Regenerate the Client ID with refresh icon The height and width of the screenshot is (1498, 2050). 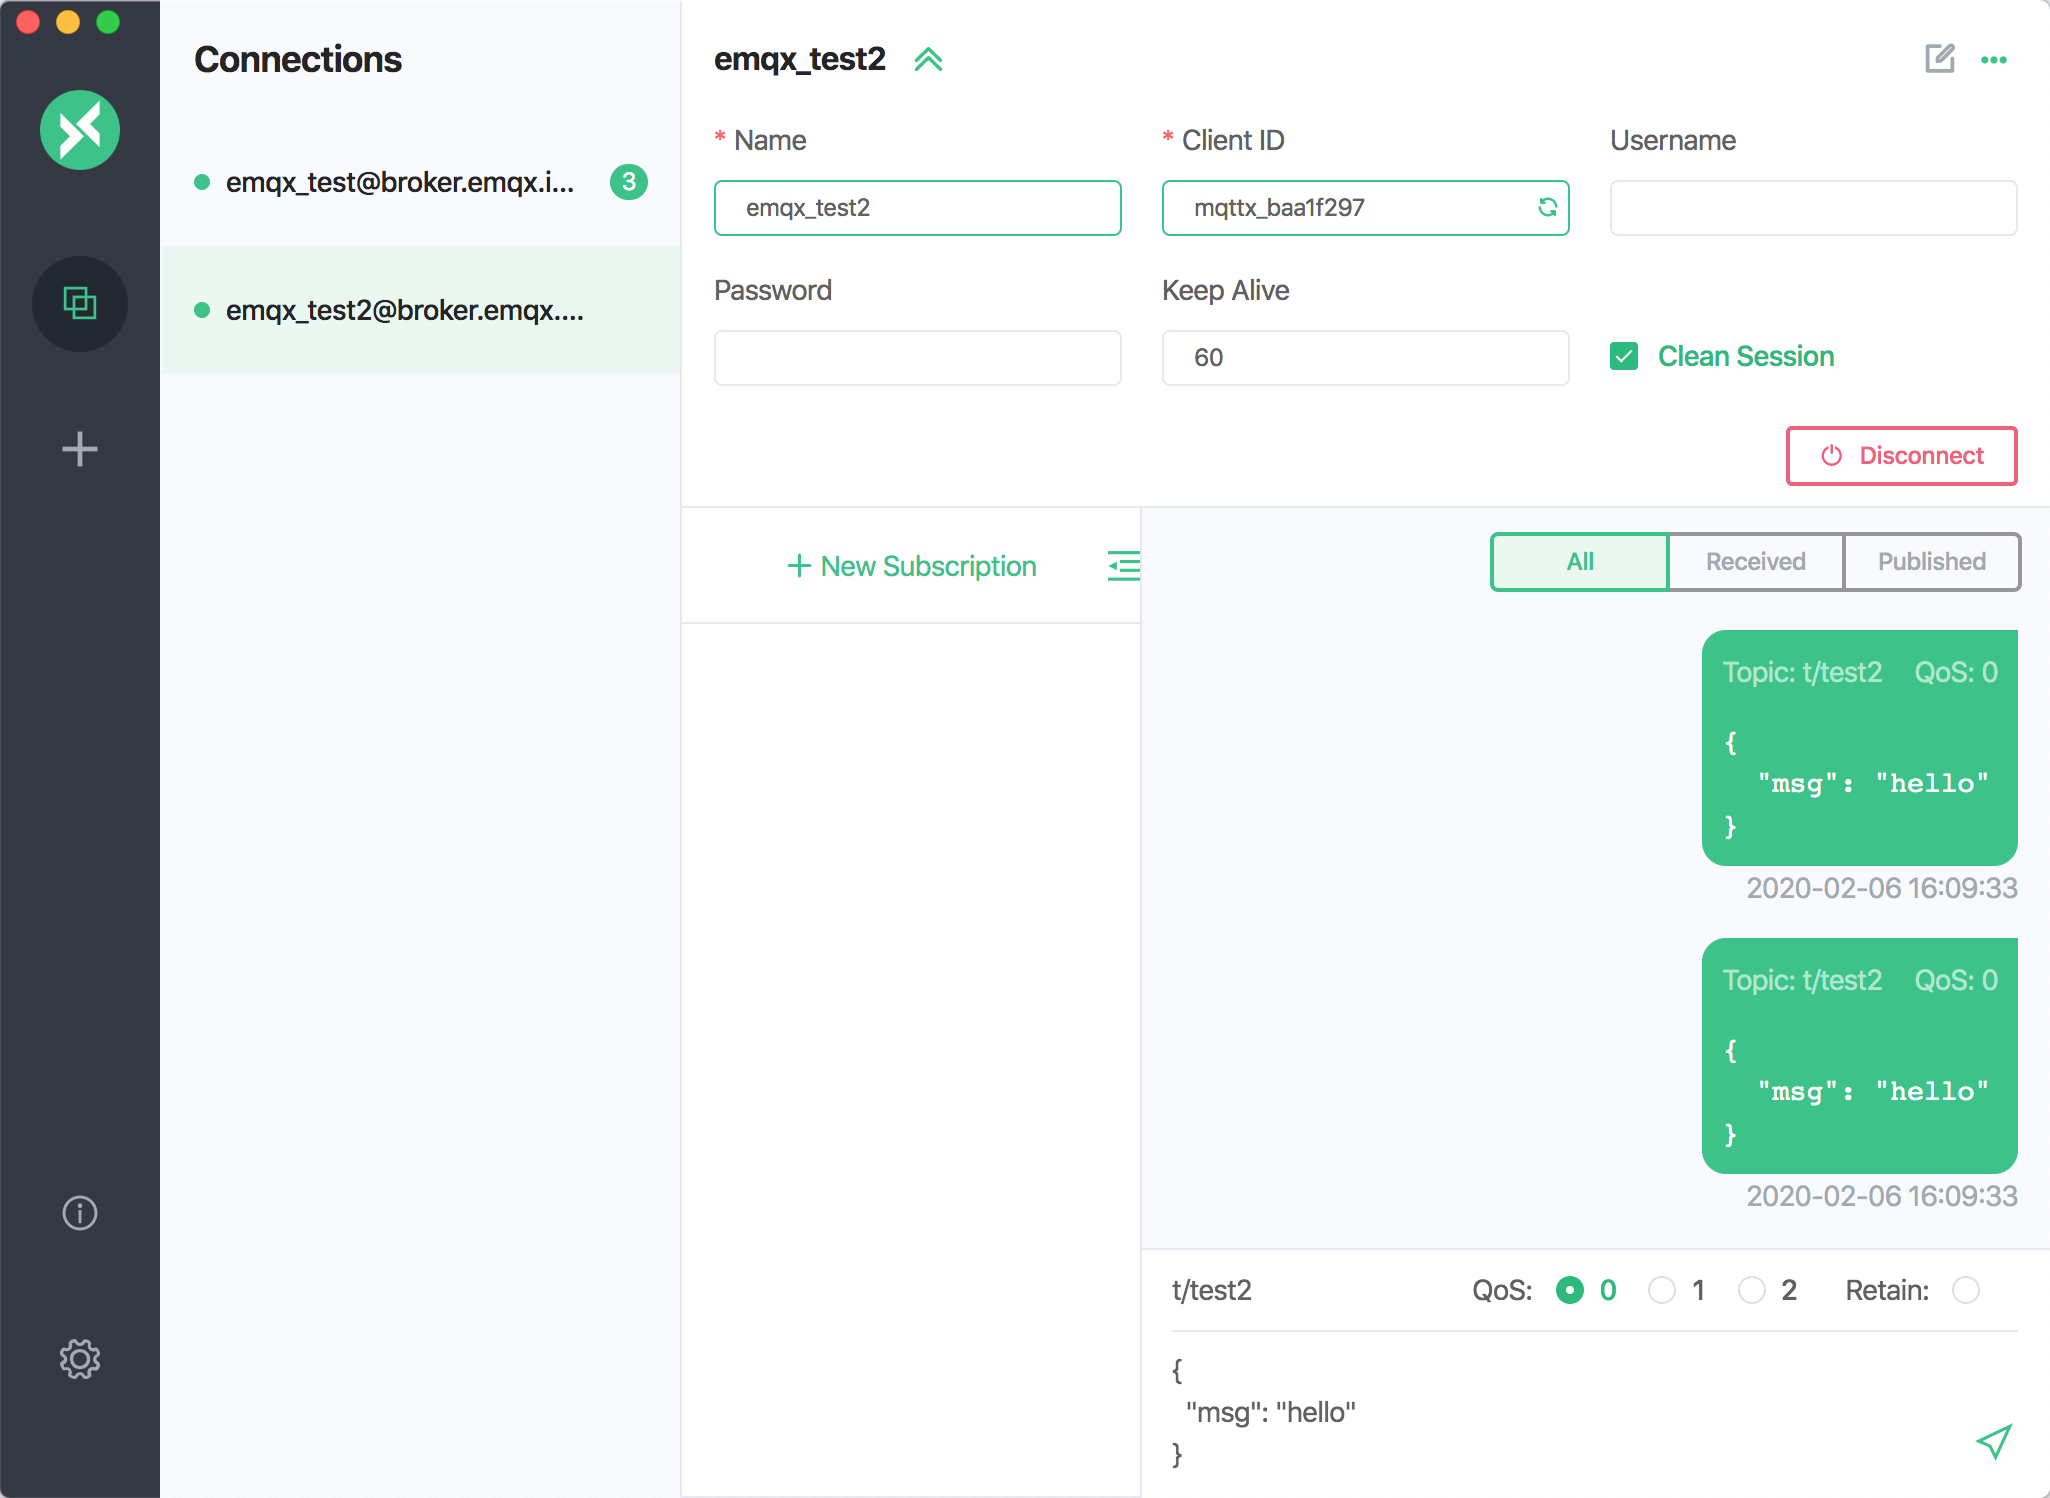point(1547,207)
